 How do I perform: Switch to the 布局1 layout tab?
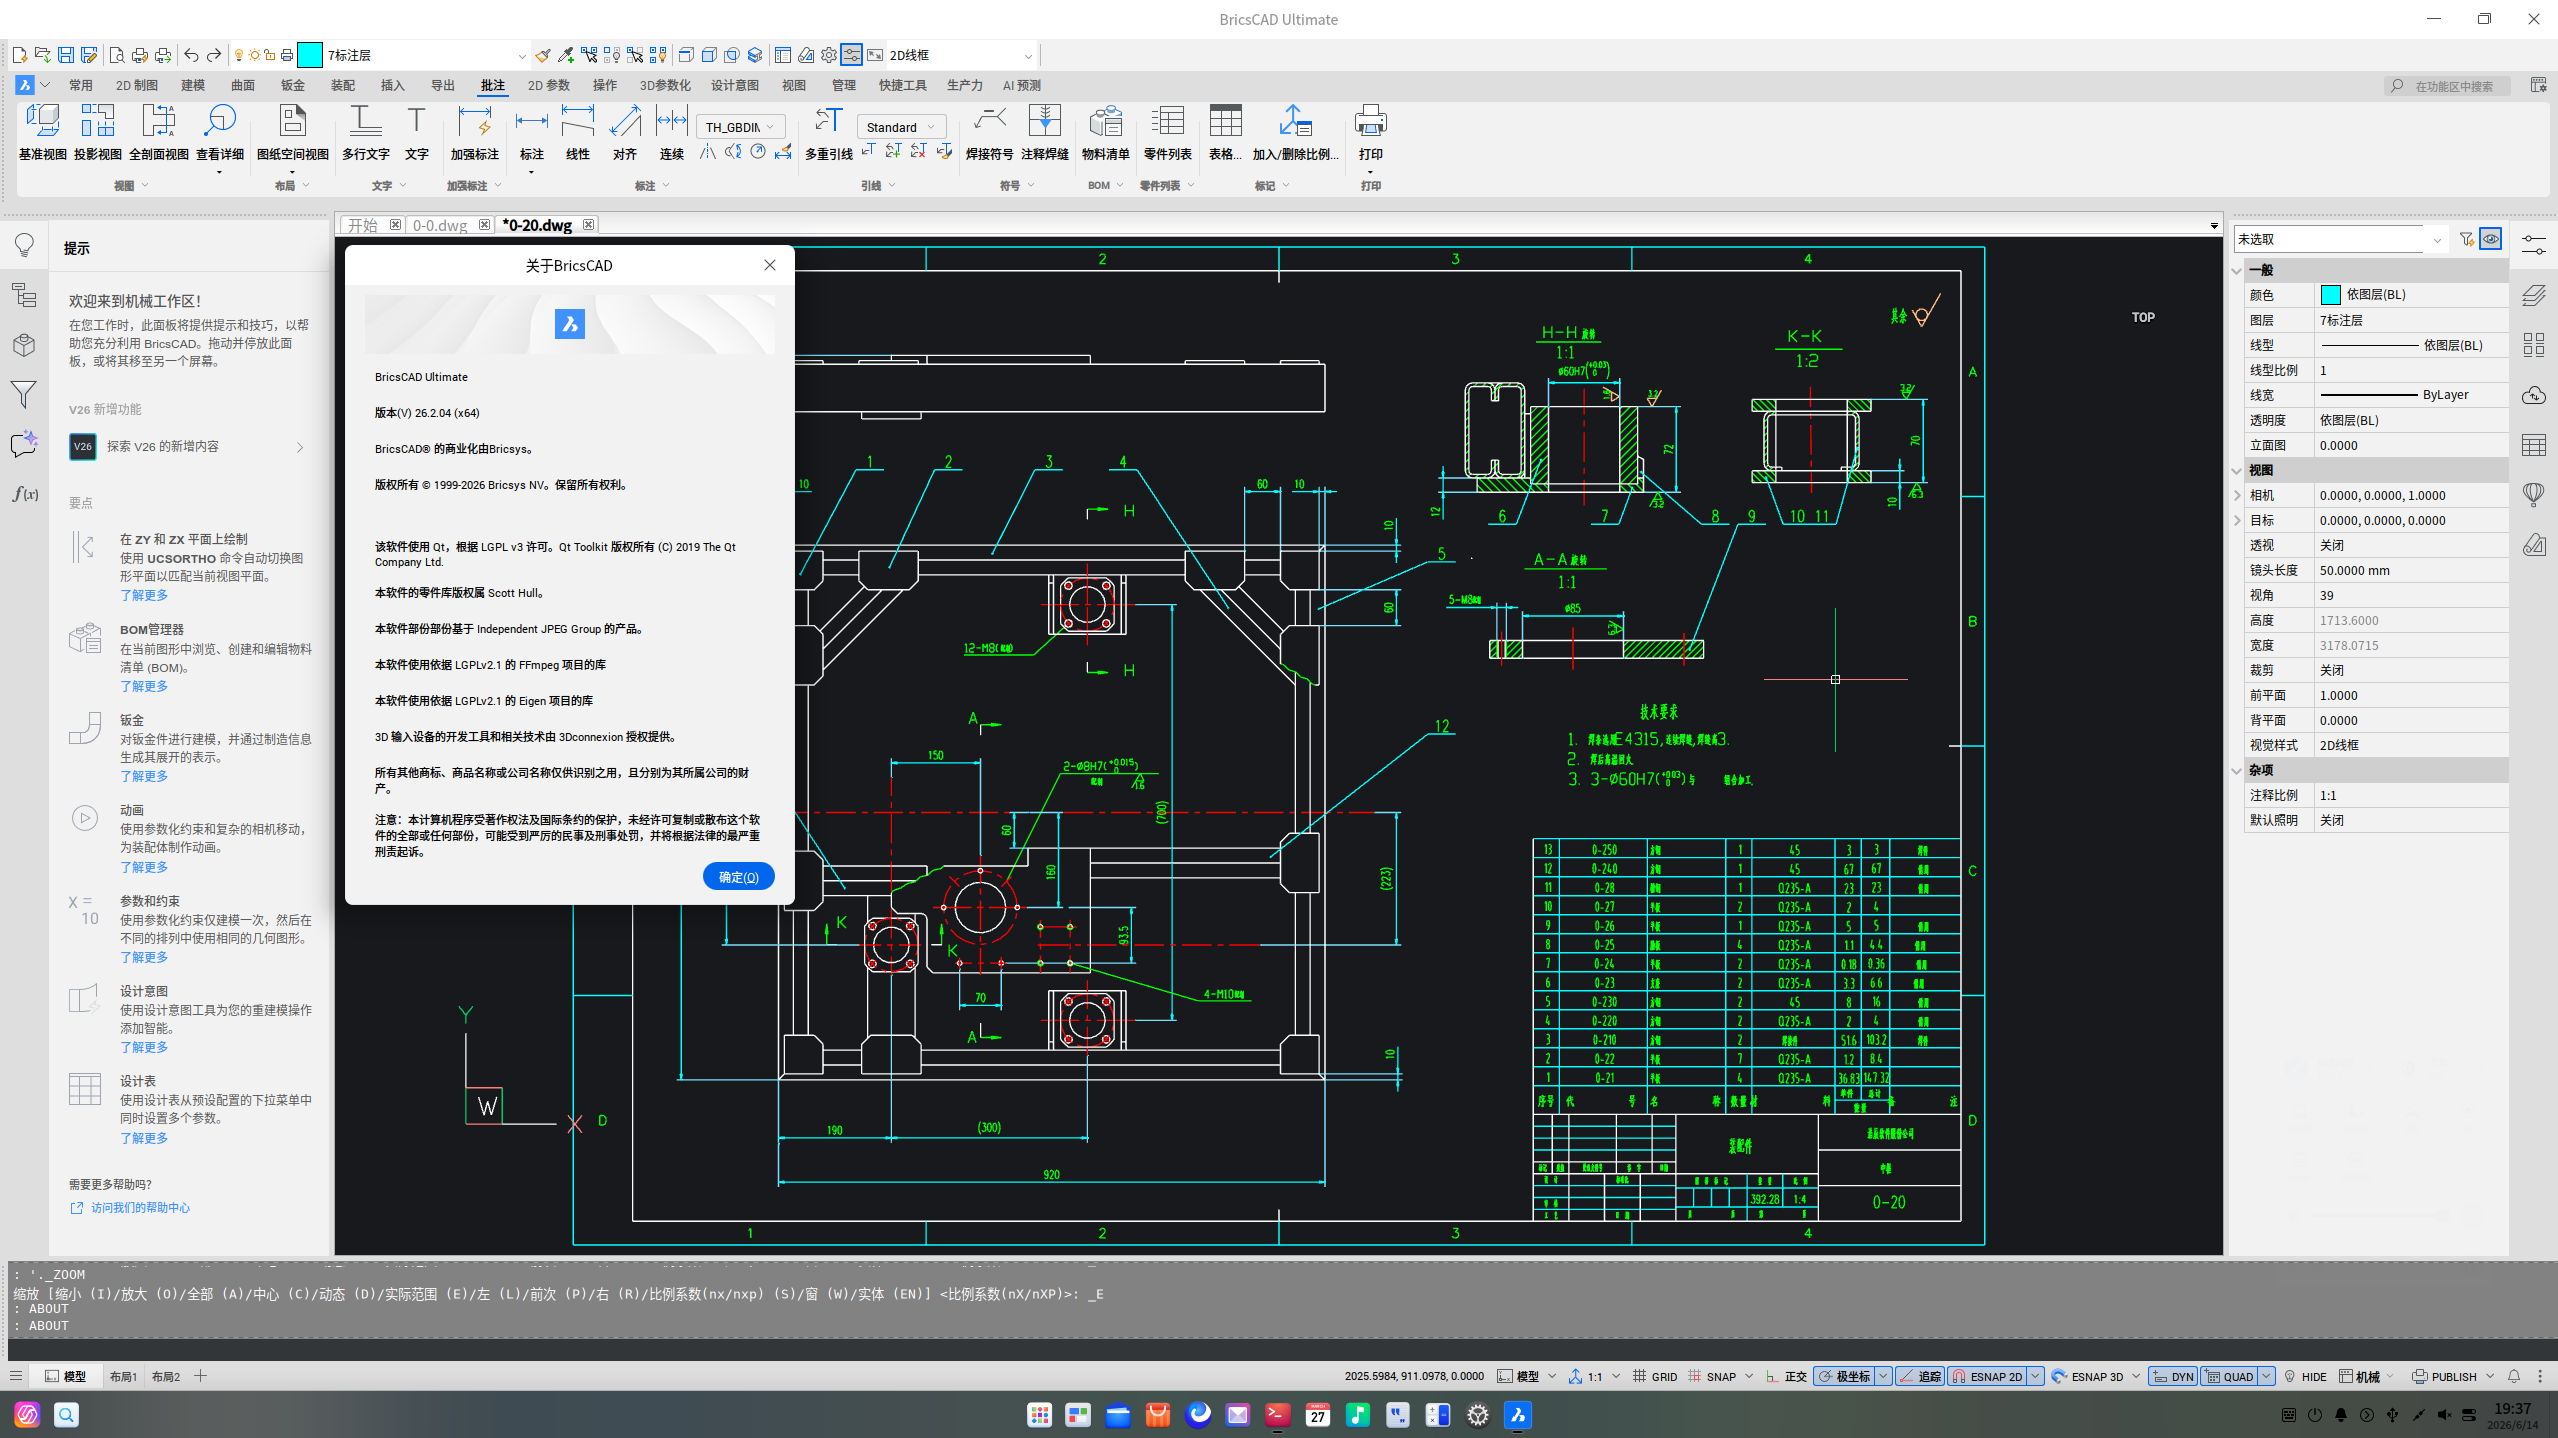tap(123, 1377)
